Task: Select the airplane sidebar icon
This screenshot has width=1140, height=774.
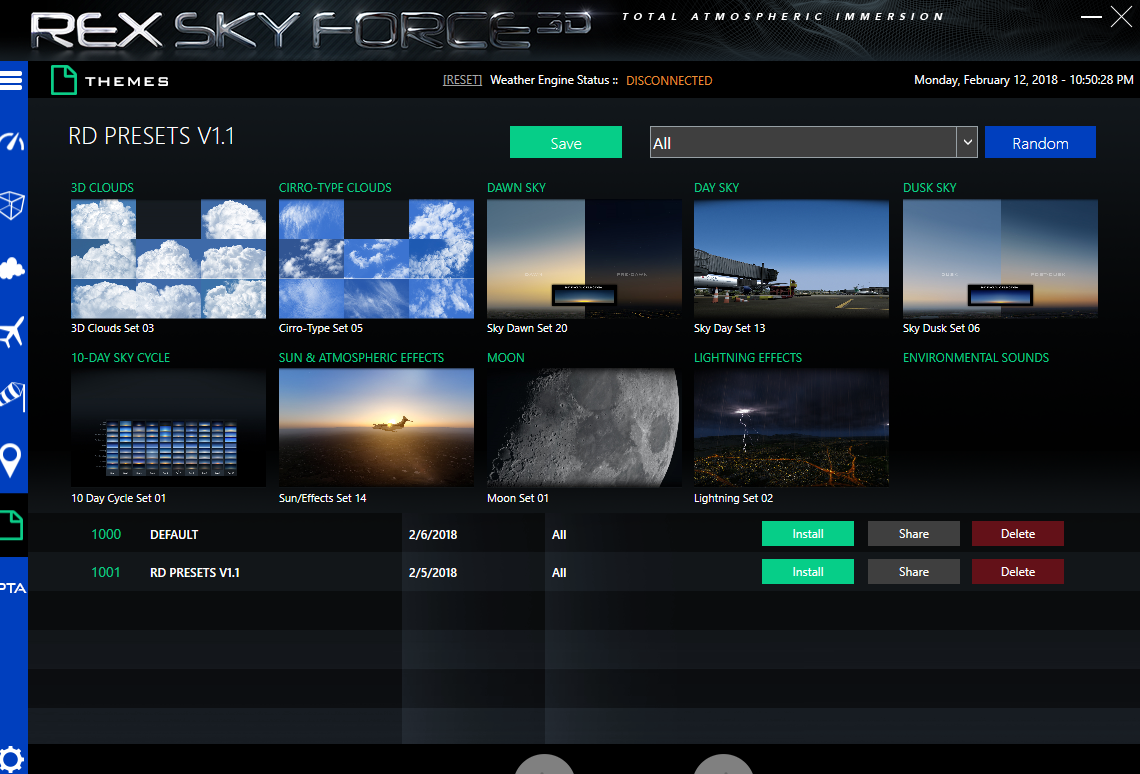Action: (12, 332)
